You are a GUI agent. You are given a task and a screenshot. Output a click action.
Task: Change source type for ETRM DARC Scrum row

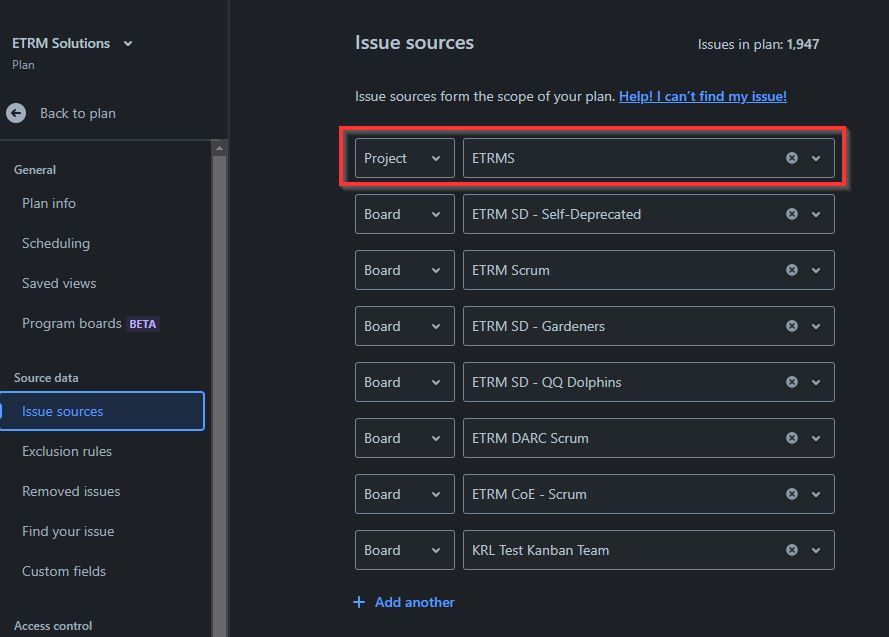[x=405, y=438]
